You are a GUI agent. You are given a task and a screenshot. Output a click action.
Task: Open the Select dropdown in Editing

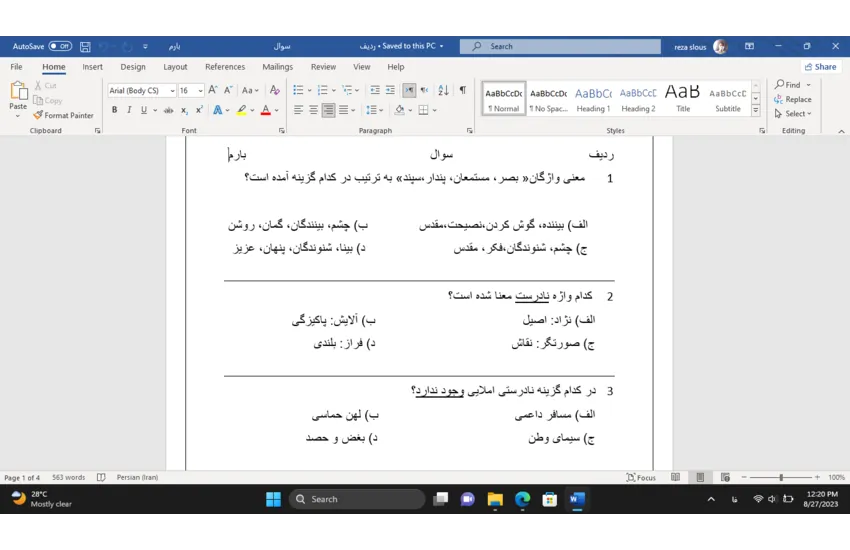coord(797,114)
